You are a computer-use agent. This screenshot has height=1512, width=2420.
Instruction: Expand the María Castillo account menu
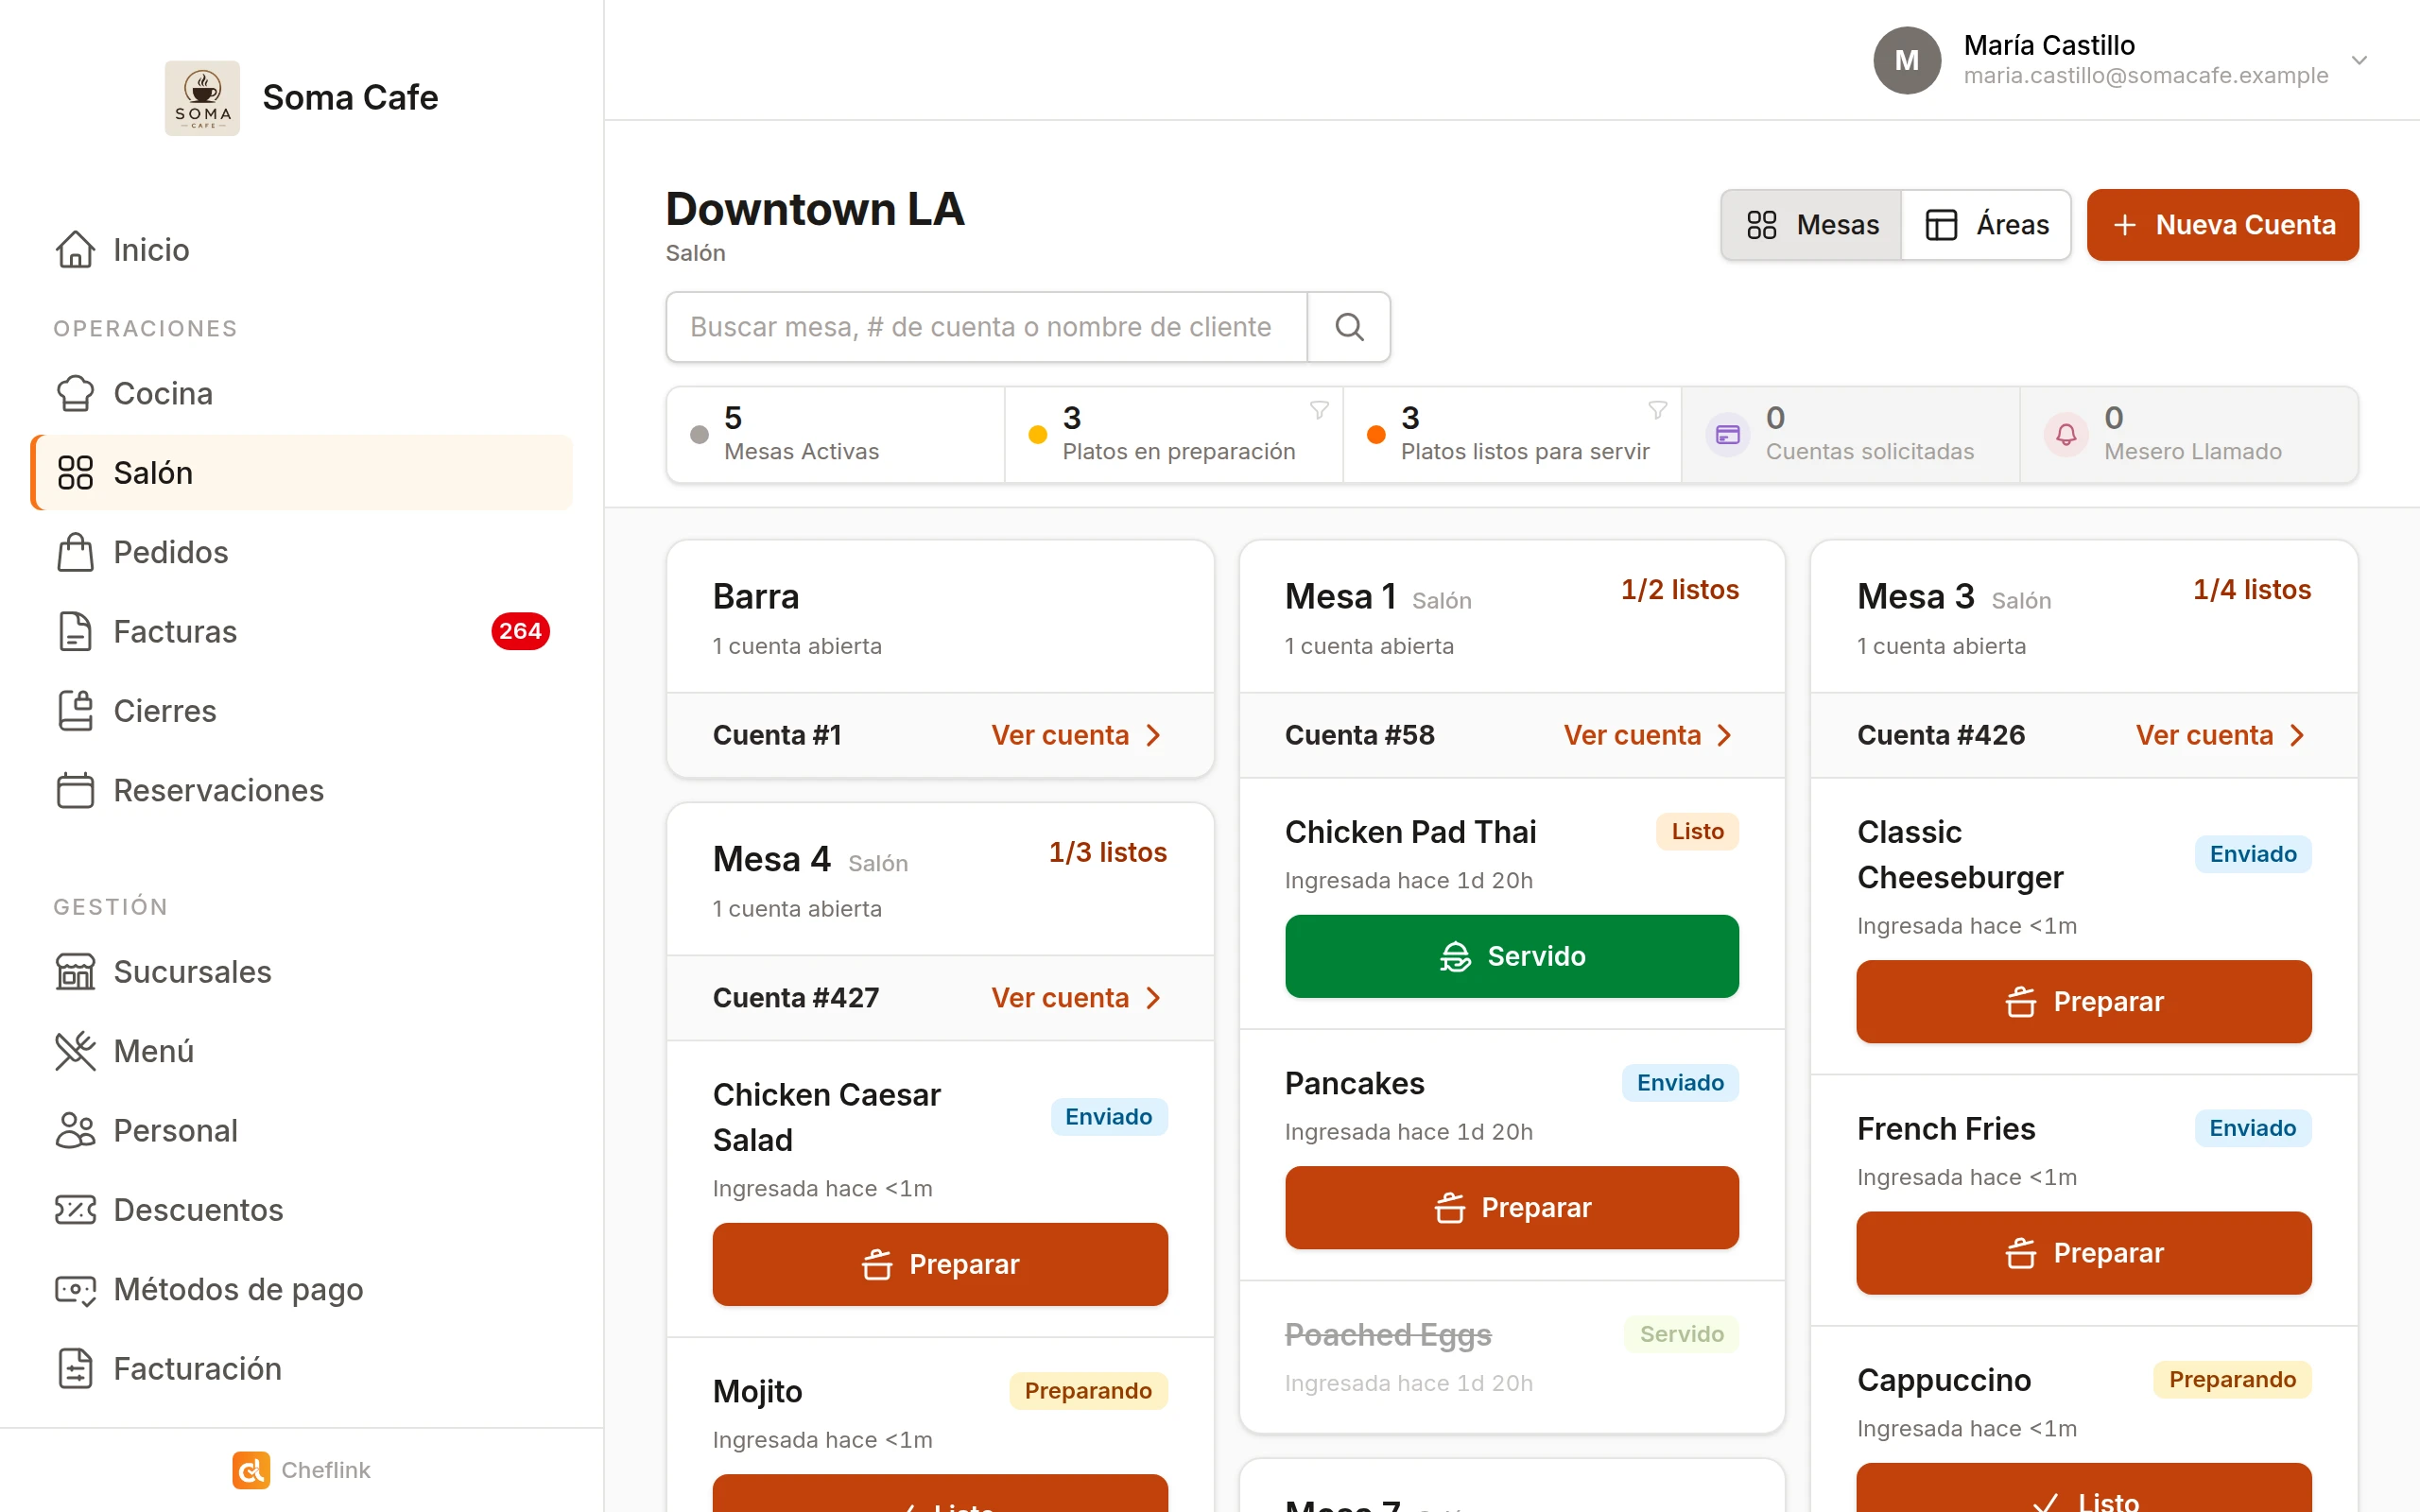(2359, 60)
